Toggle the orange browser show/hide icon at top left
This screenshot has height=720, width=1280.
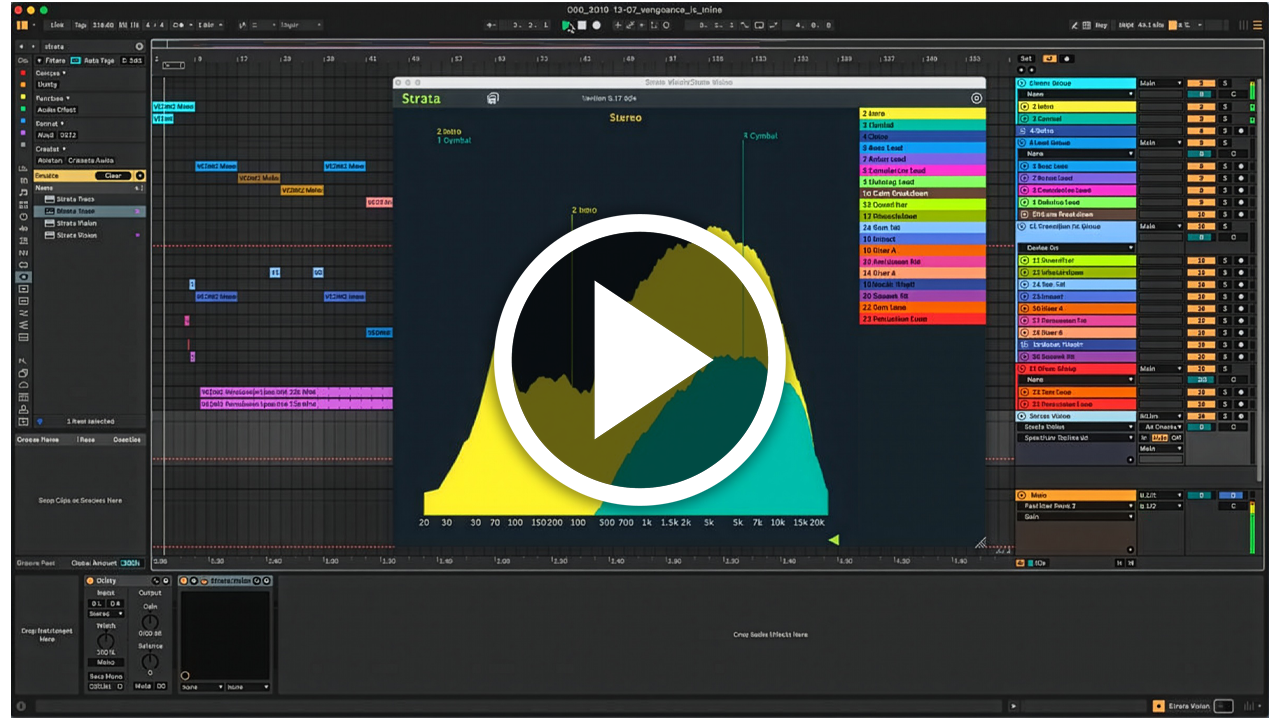[x=22, y=25]
